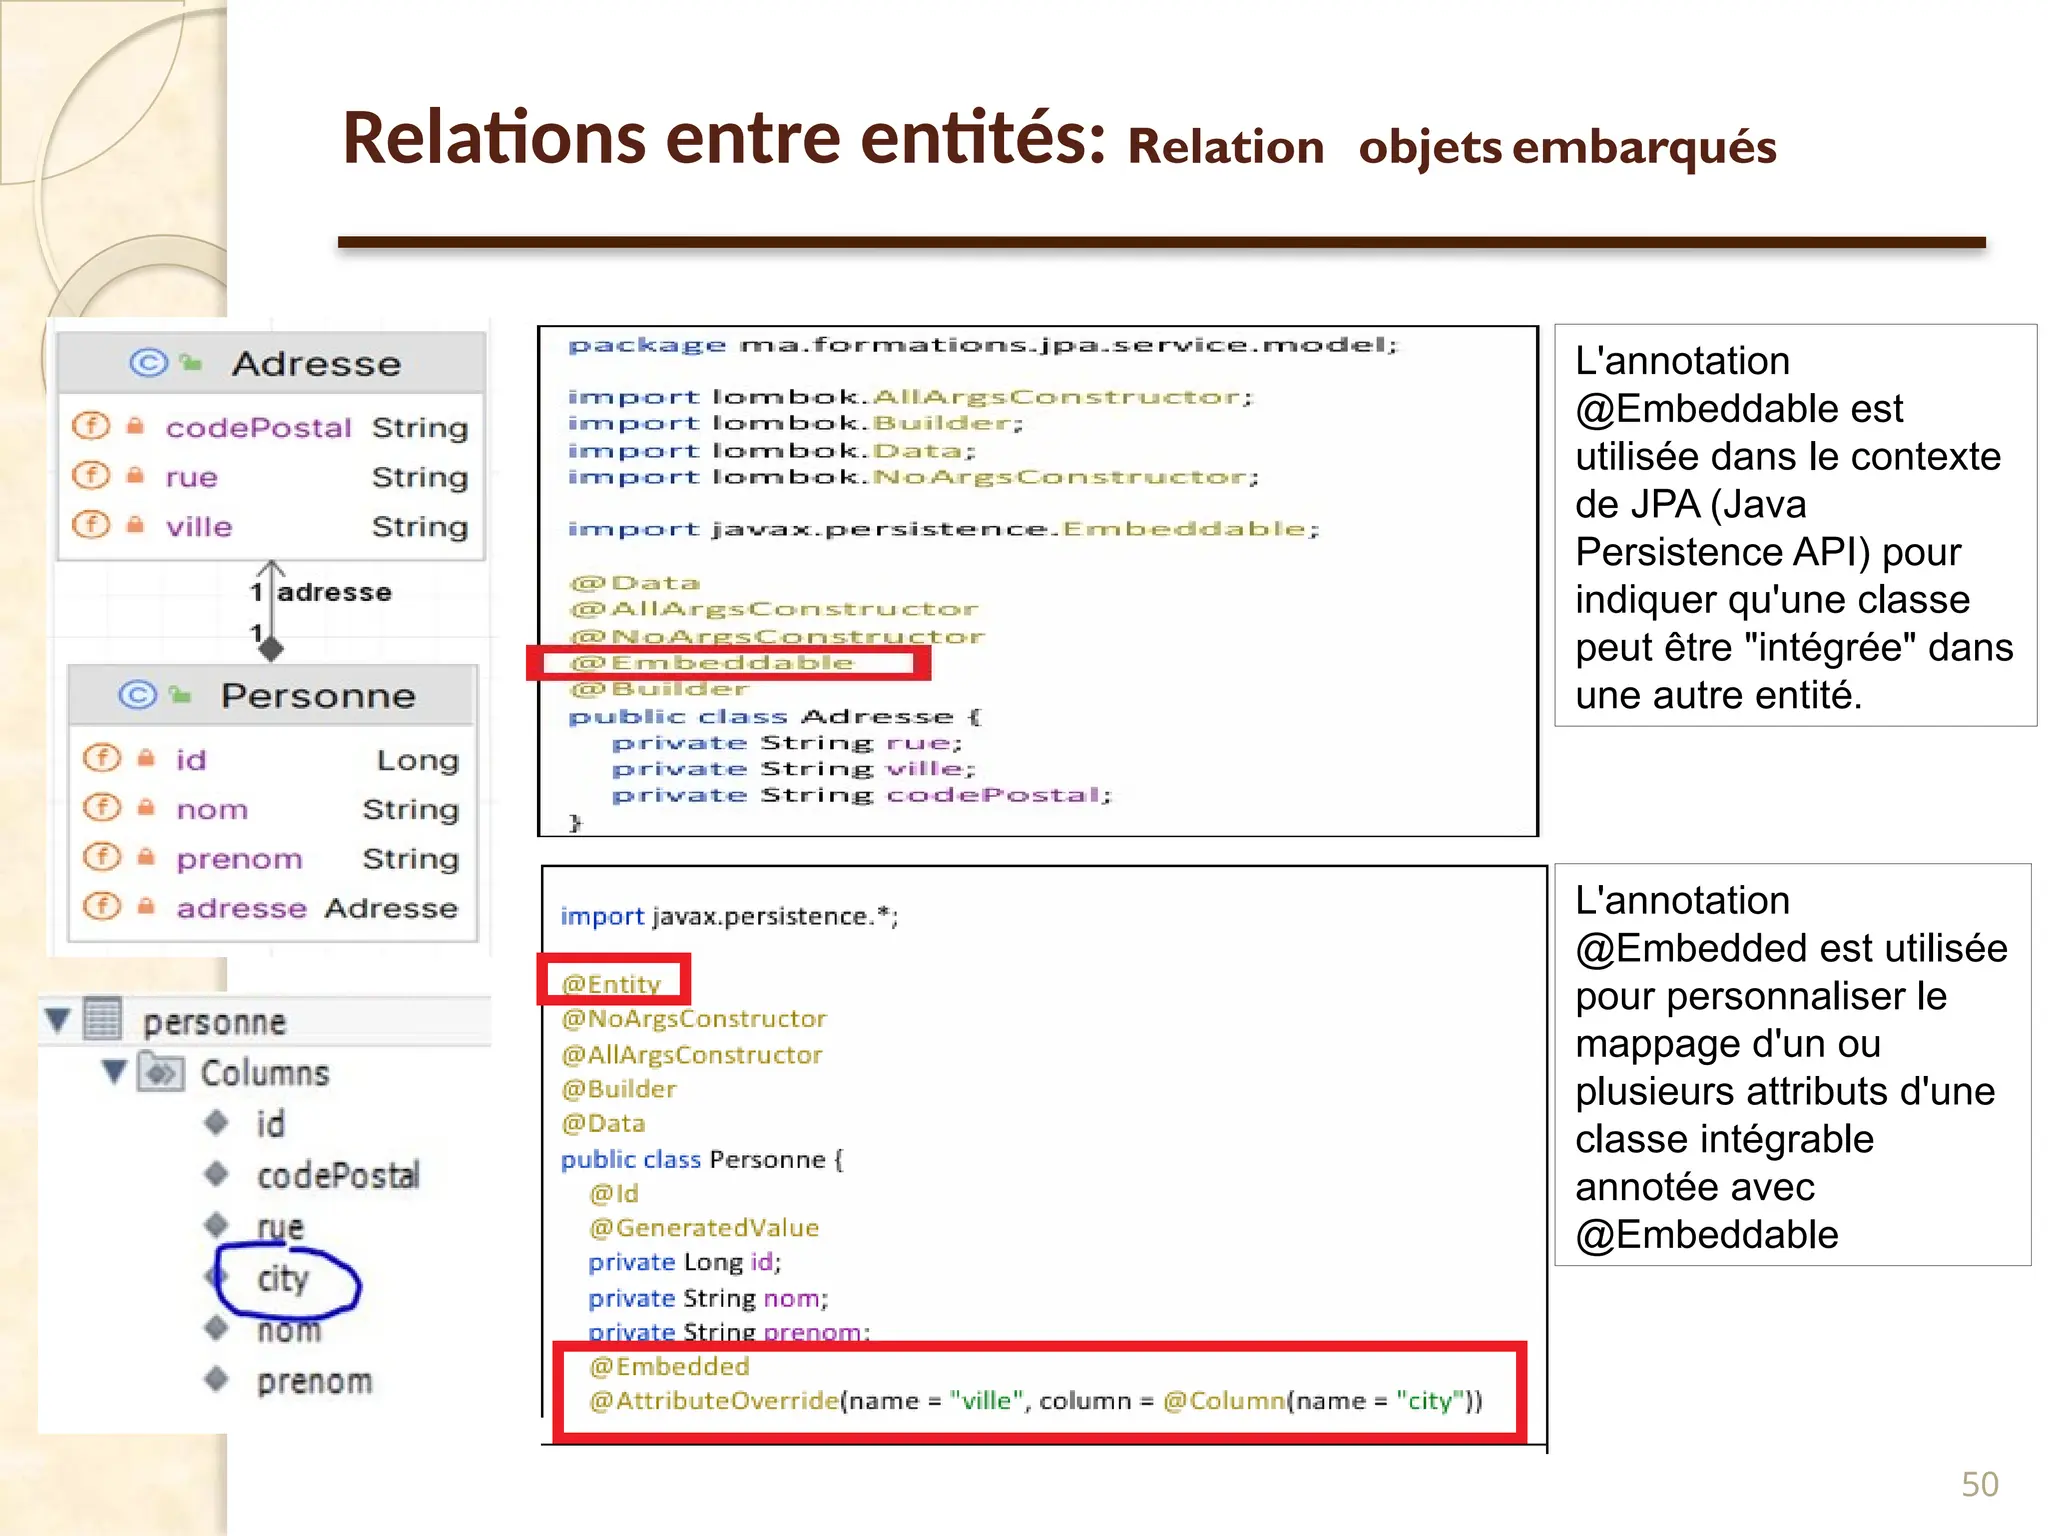Image resolution: width=2048 pixels, height=1536 pixels.
Task: Click the lock icon next to codePostal
Action: 135,426
